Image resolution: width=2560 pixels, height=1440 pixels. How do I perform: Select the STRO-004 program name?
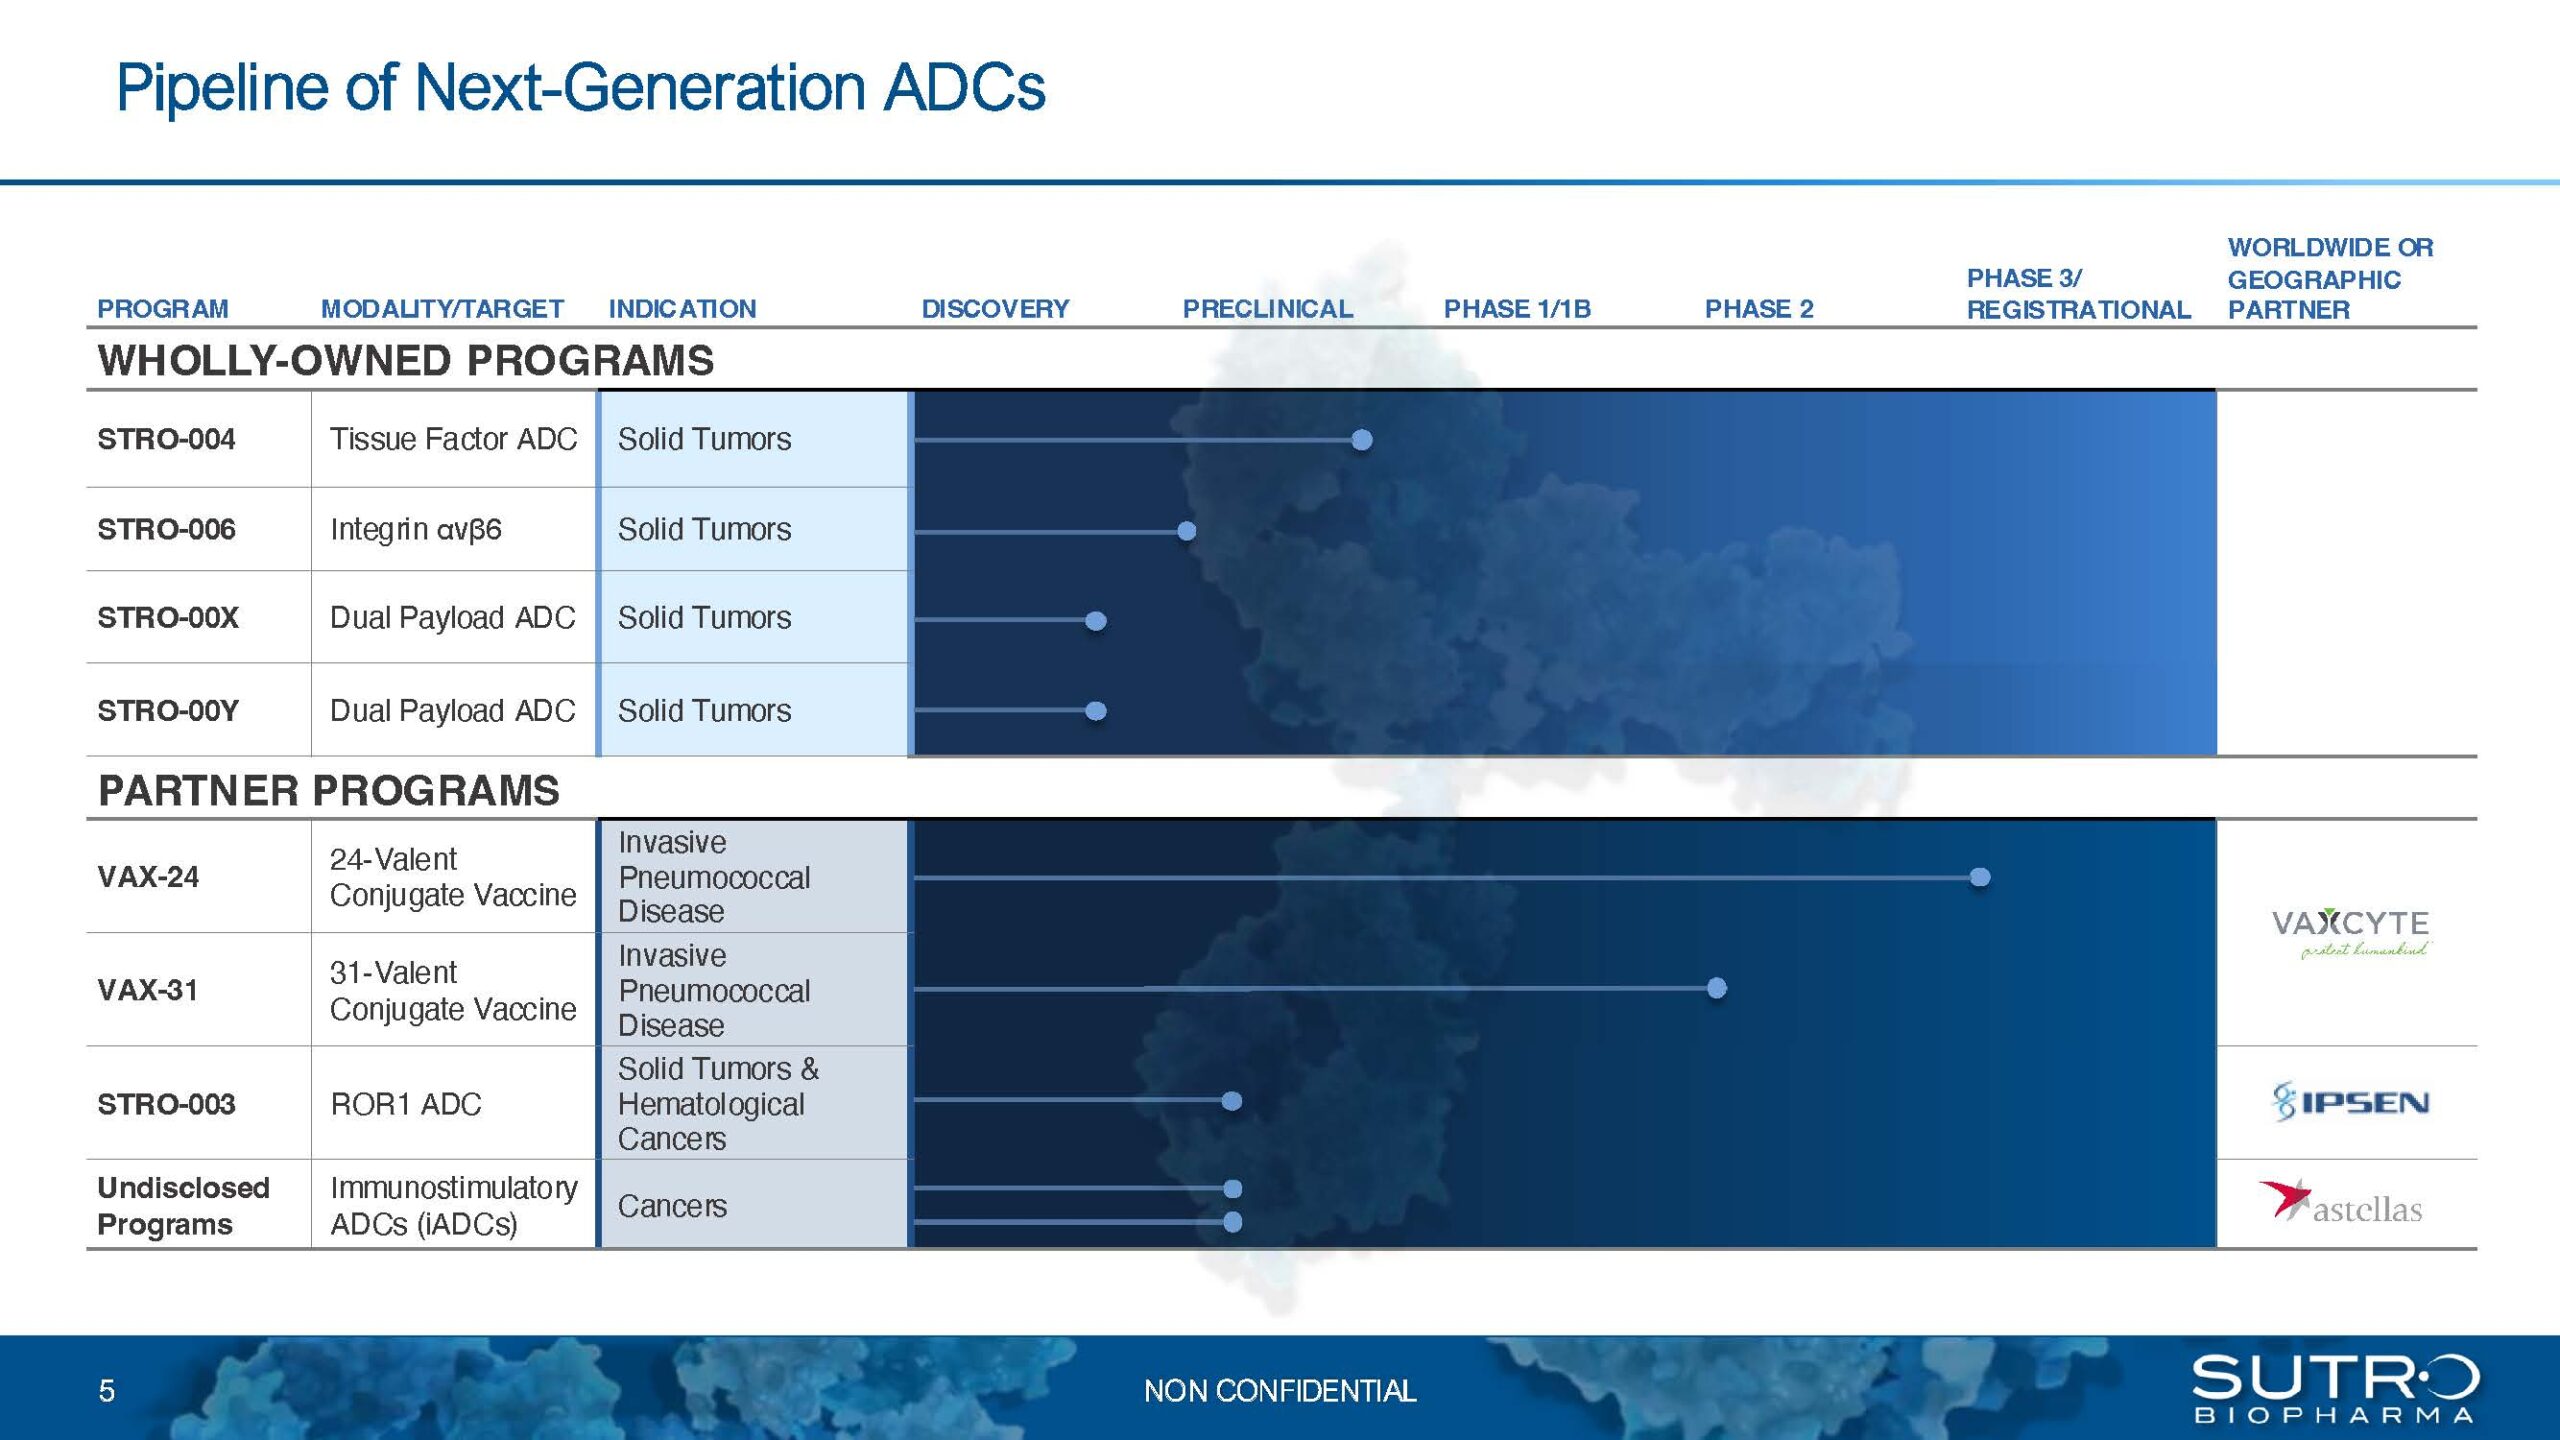[166, 439]
